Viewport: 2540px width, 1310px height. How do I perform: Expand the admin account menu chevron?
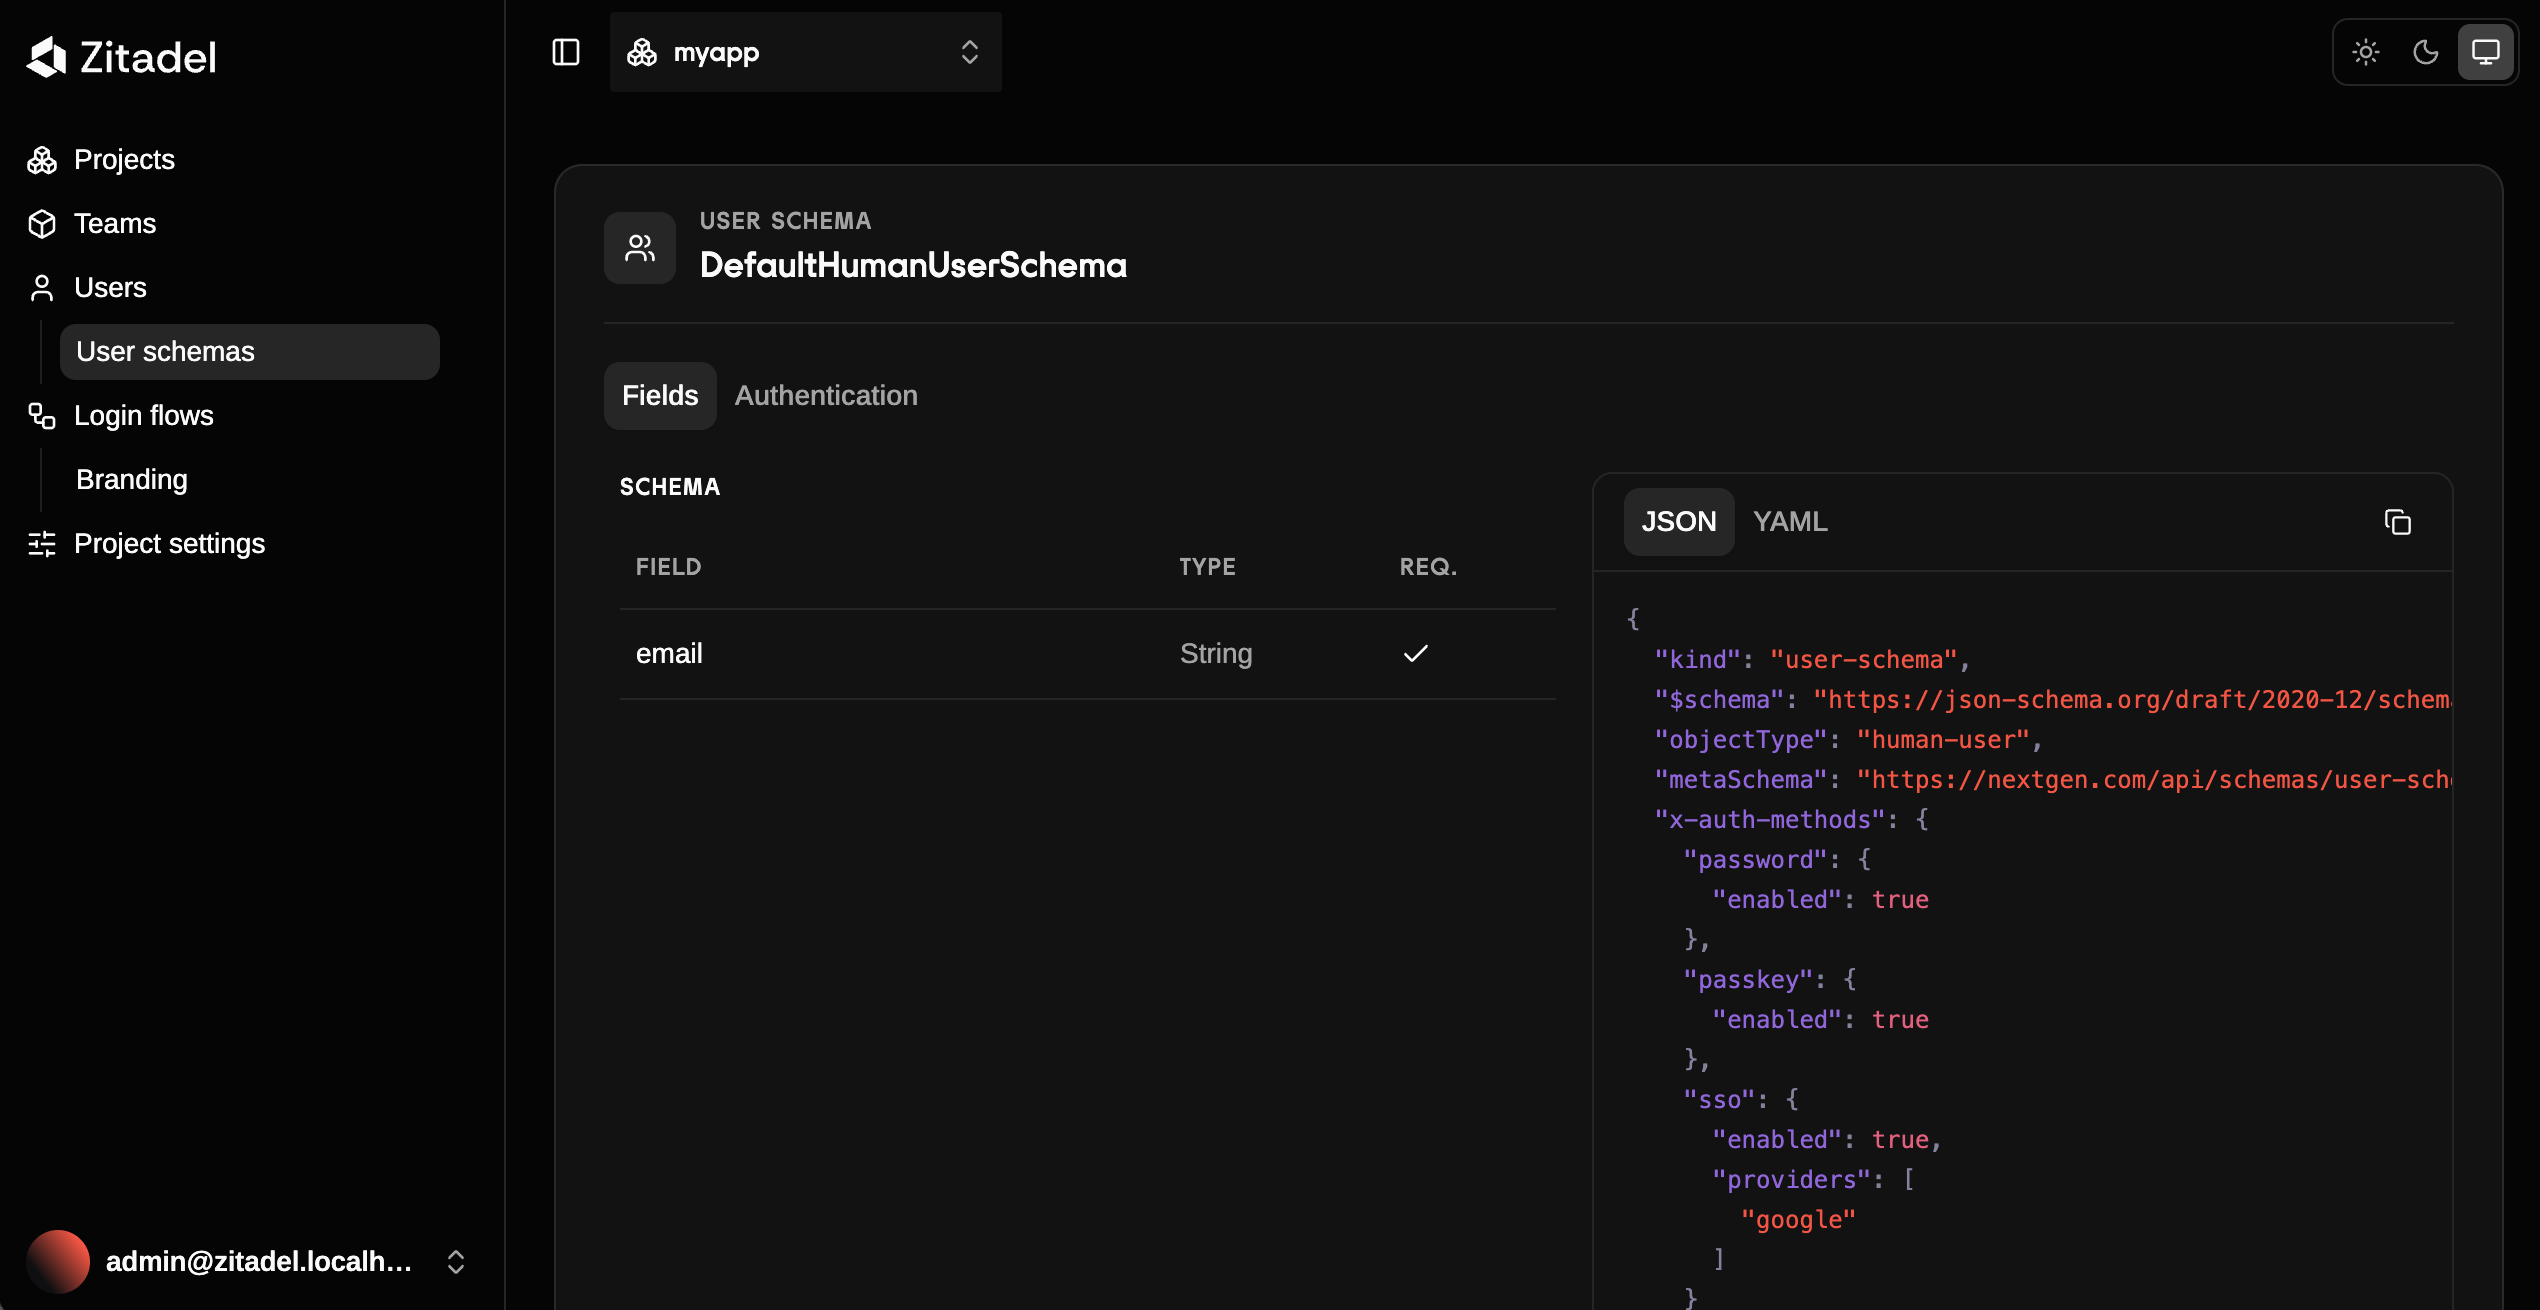pos(456,1262)
